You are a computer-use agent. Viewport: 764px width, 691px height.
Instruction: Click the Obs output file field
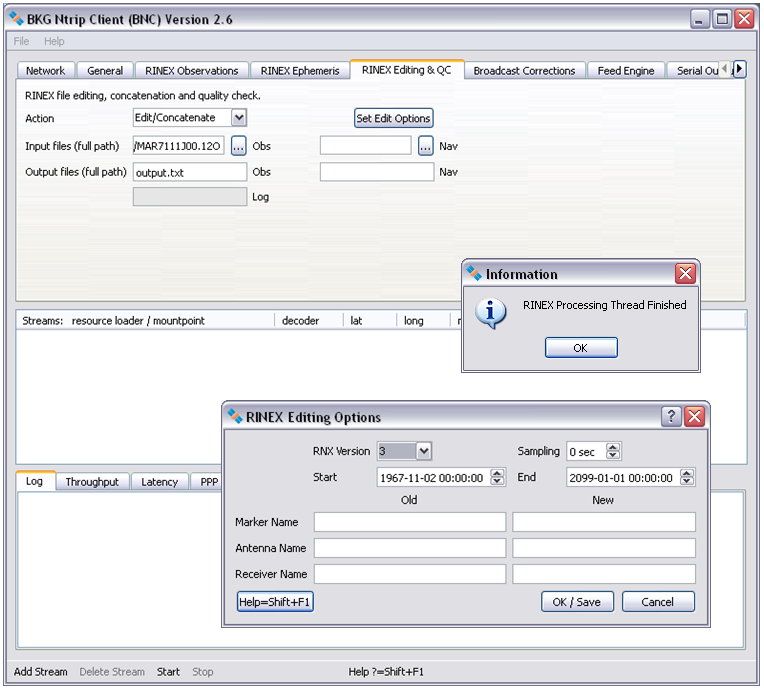(x=190, y=172)
